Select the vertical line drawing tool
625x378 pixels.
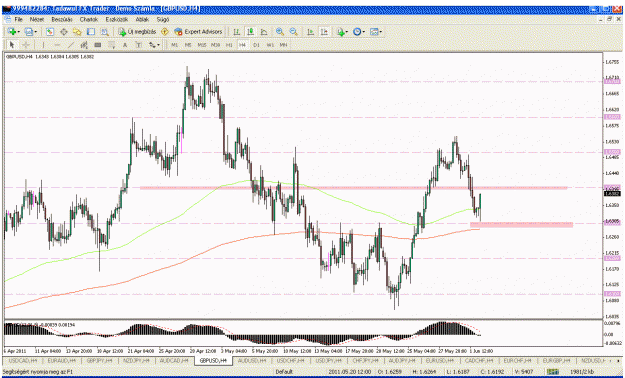pos(43,45)
